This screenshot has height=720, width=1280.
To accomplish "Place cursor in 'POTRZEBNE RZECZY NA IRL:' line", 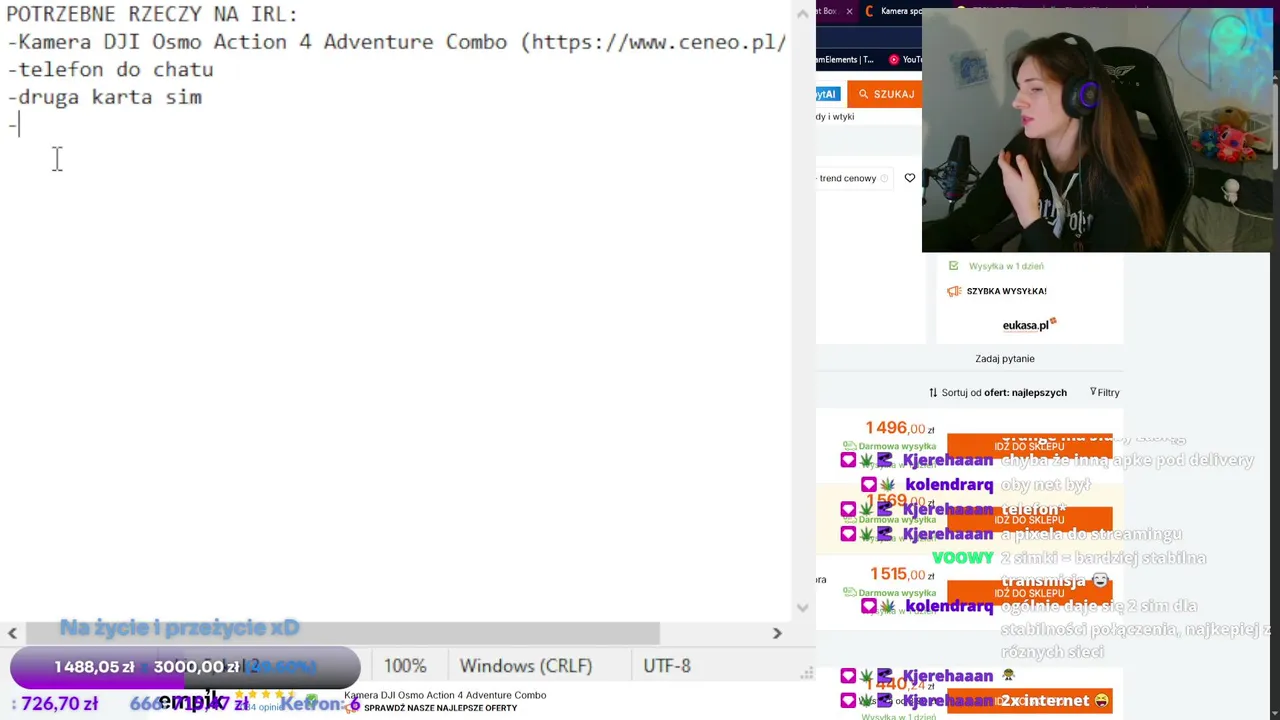I will [152, 15].
